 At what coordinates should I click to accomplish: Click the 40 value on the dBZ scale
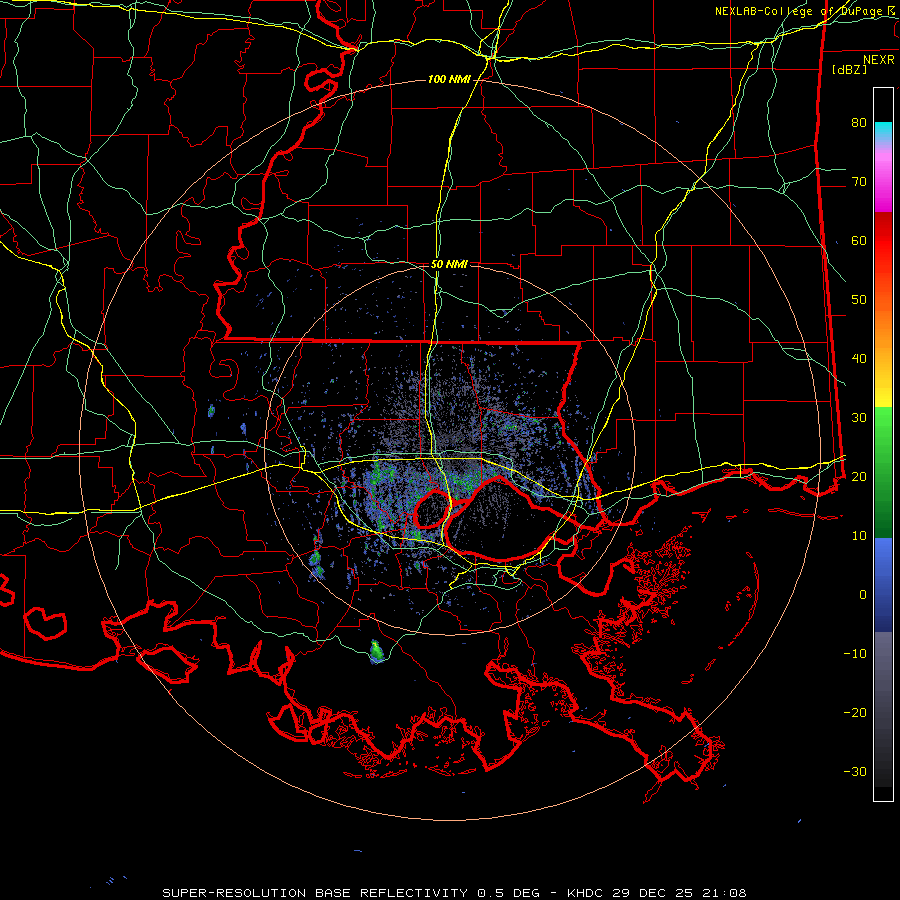(859, 358)
